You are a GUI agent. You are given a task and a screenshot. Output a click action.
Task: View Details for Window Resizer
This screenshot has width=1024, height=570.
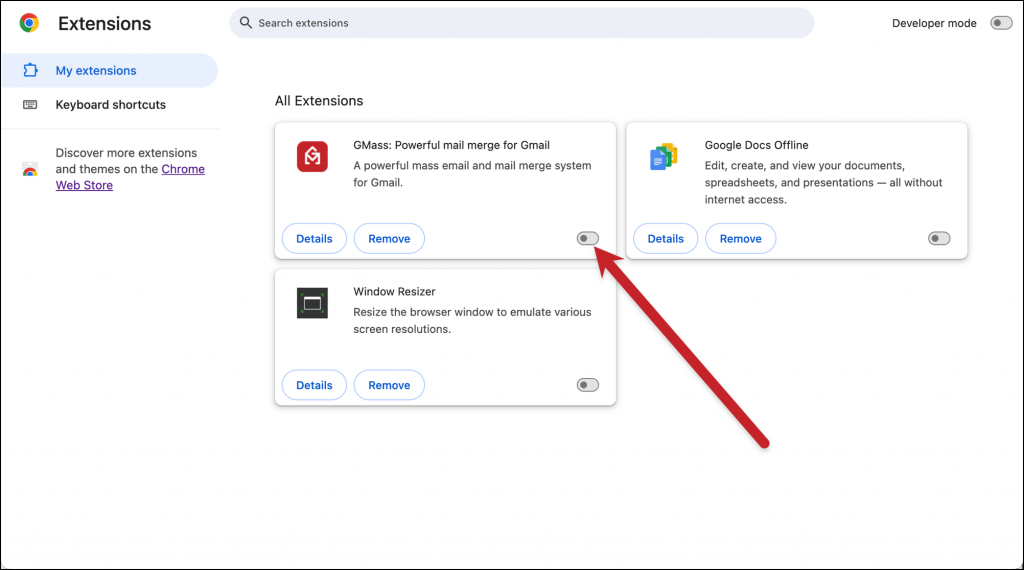click(314, 385)
